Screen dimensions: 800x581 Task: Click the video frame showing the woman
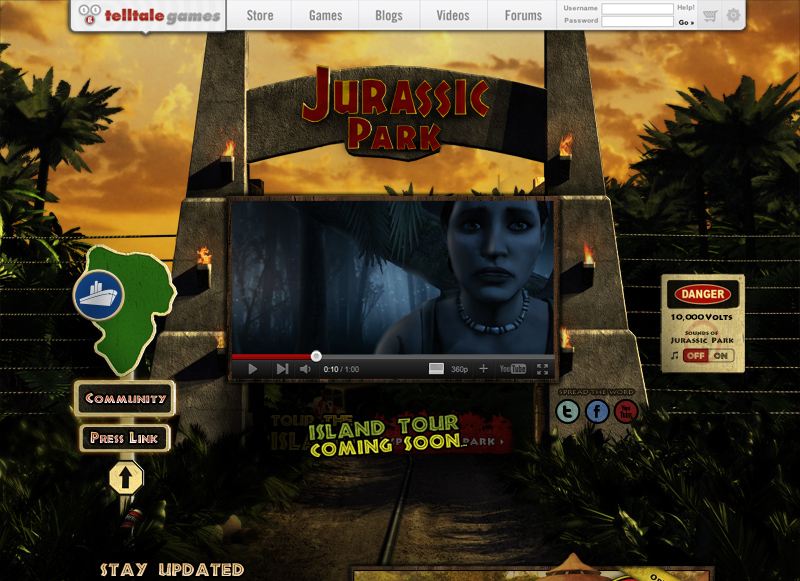393,276
